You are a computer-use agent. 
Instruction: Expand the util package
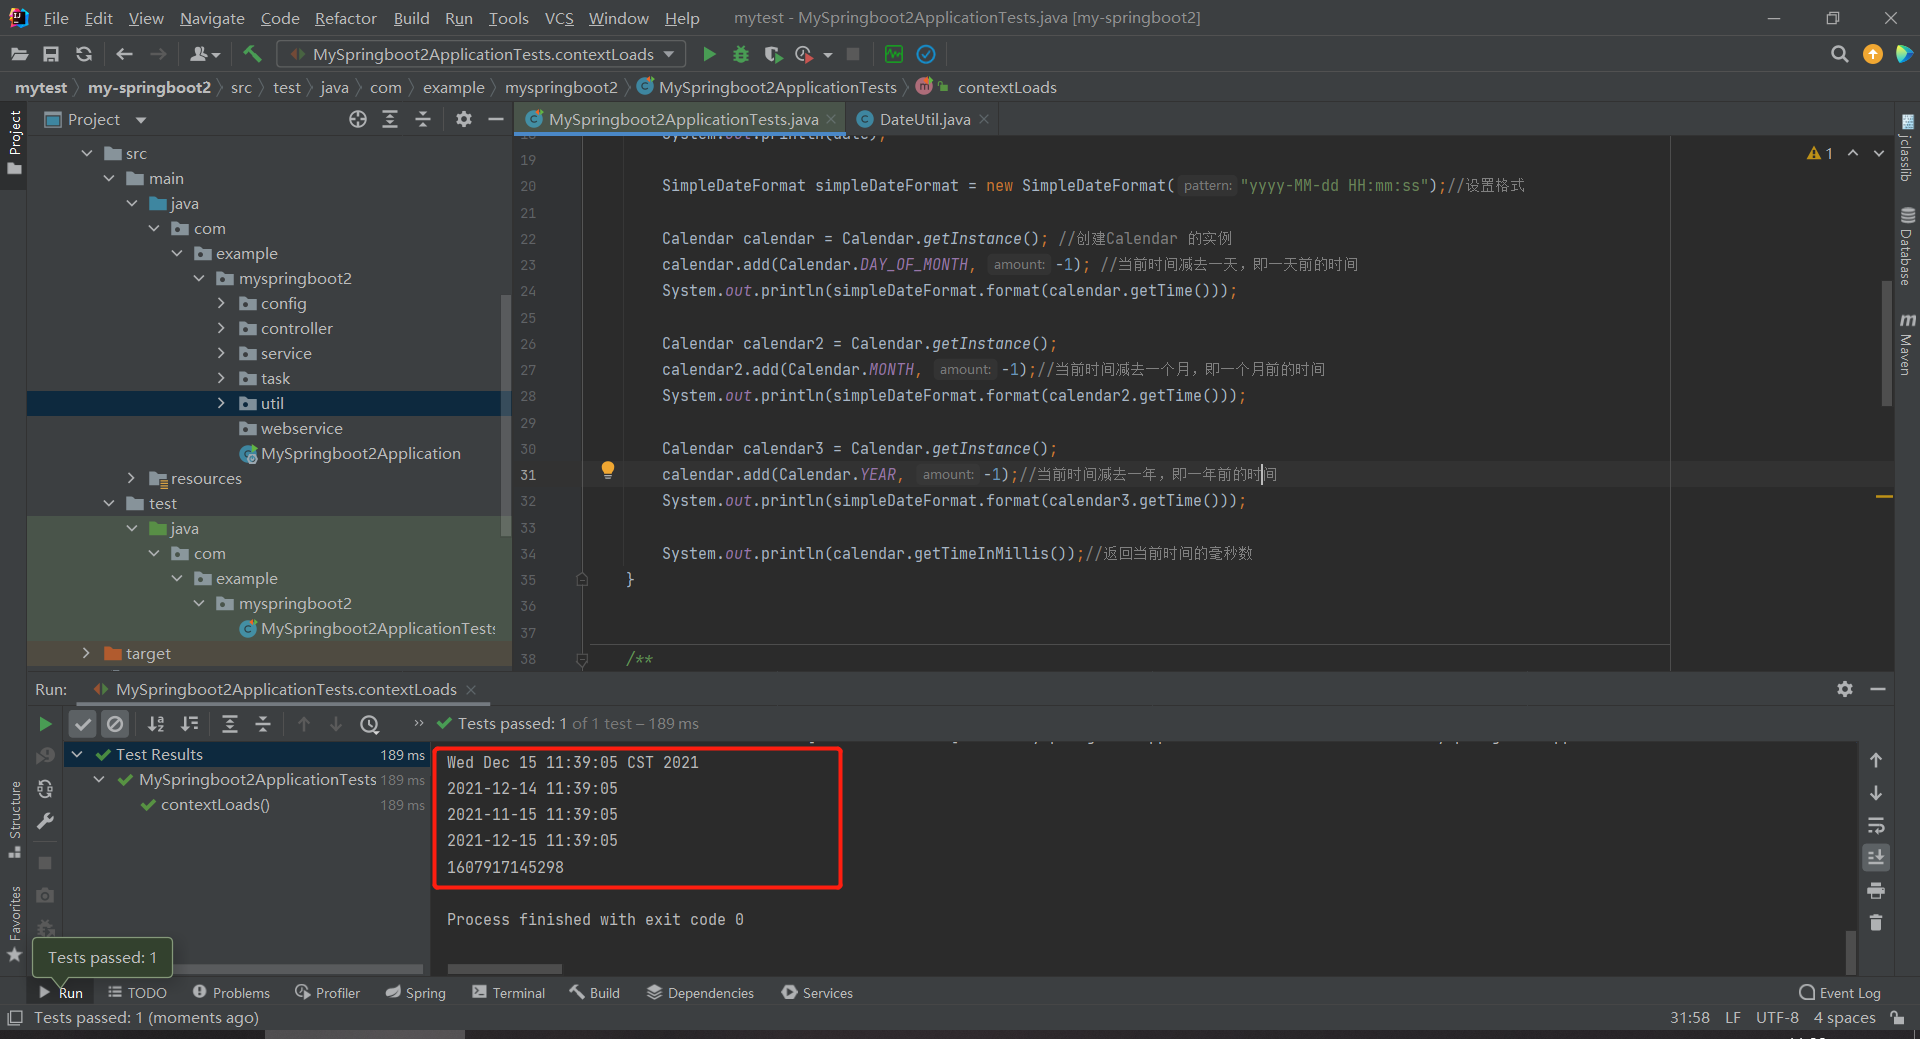click(221, 403)
